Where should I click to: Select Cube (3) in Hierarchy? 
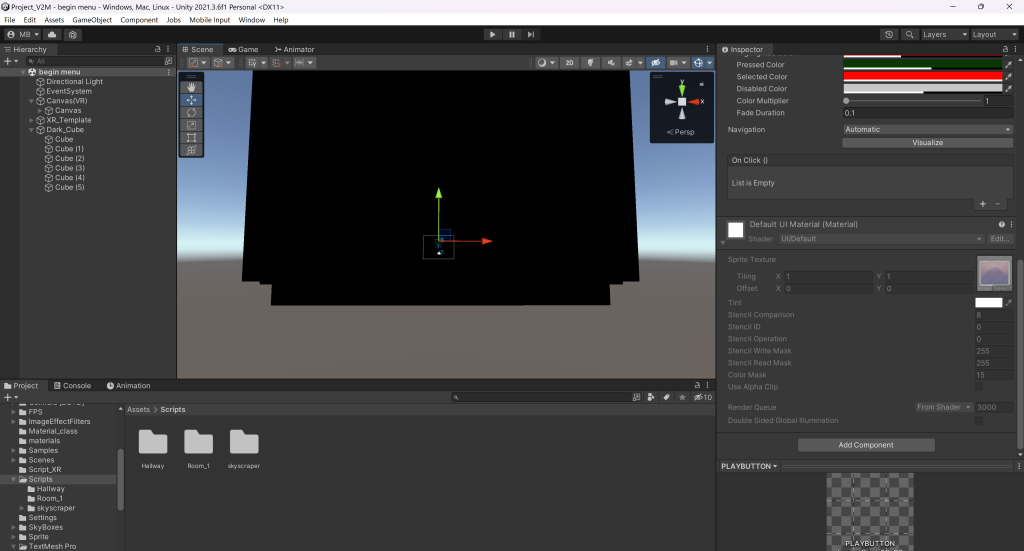pos(69,168)
